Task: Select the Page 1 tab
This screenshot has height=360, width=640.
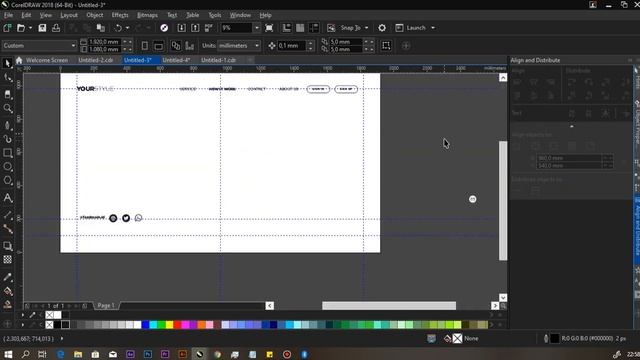Action: pyautogui.click(x=106, y=305)
